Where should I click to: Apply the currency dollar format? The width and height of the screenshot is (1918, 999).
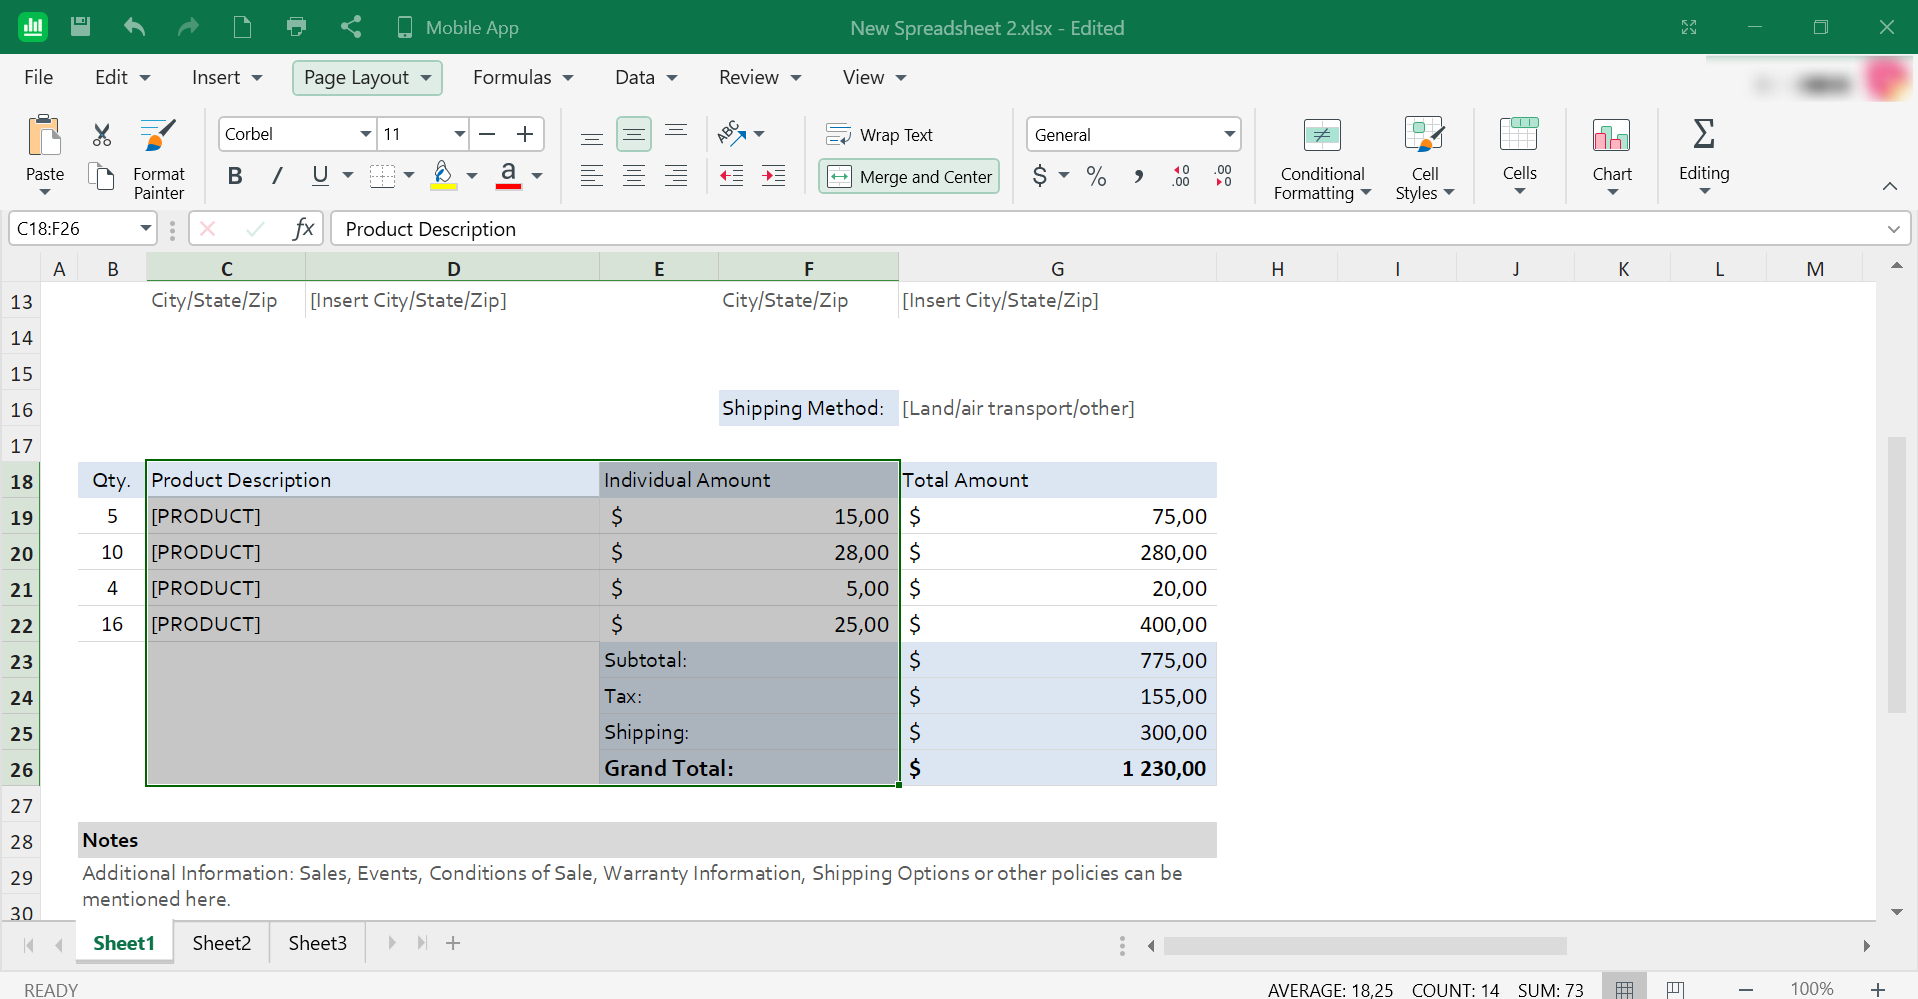pos(1040,177)
